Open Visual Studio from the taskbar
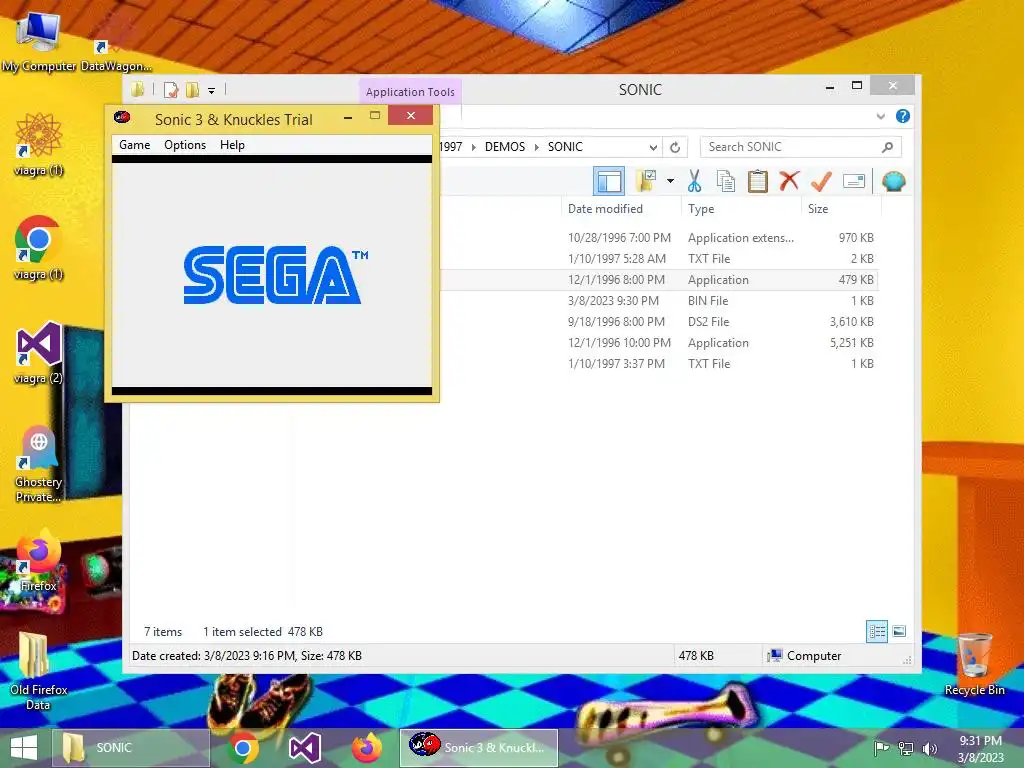The image size is (1024, 768). click(304, 748)
